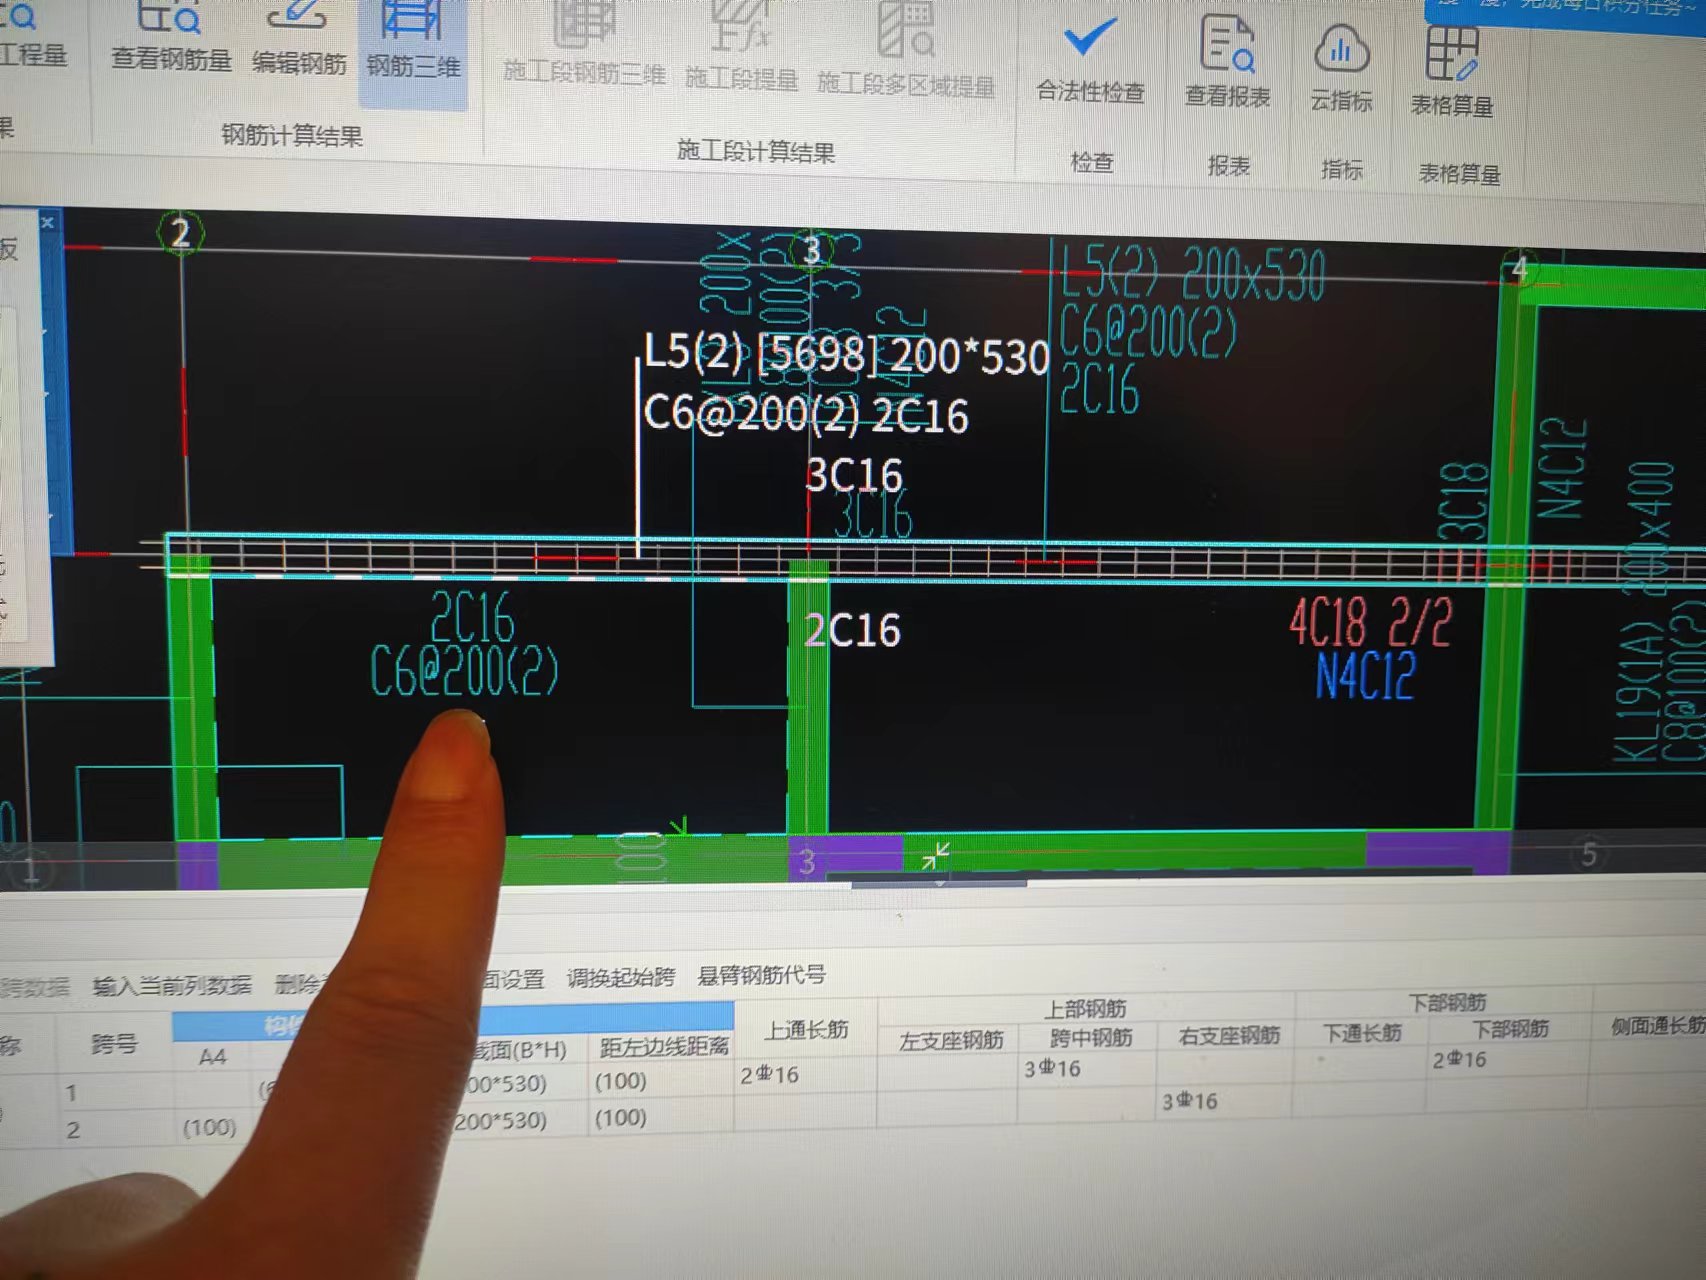Click the white C6@200(2) 2C16 annotation
This screenshot has width=1706, height=1280.
point(806,414)
